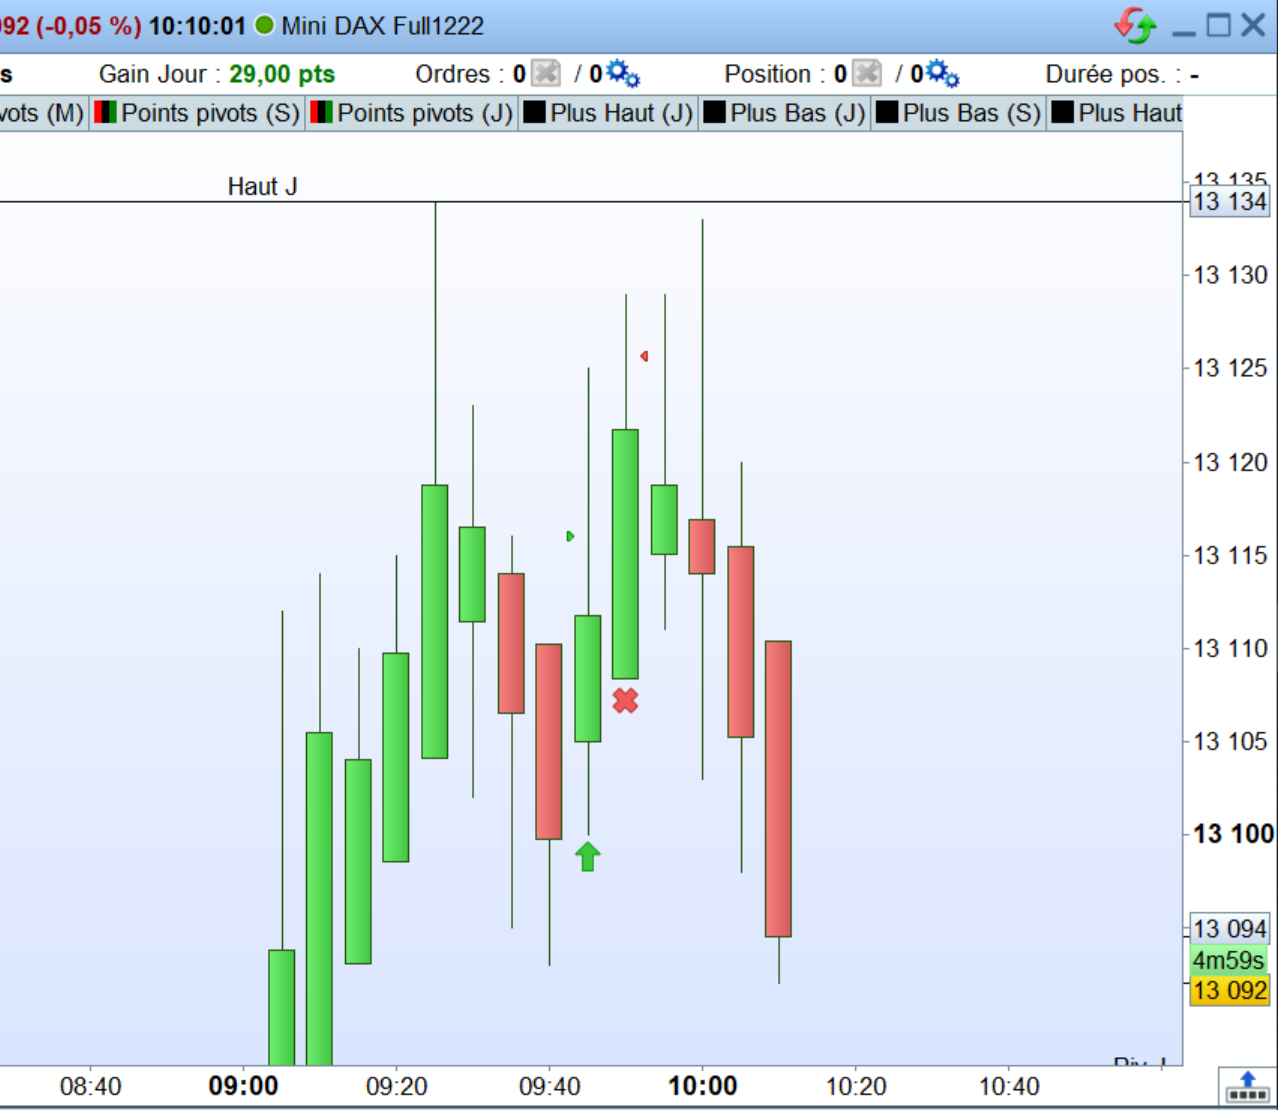This screenshot has width=1278, height=1110.
Task: Select the partially visible Plus Haut tab at right
Action: click(1115, 113)
